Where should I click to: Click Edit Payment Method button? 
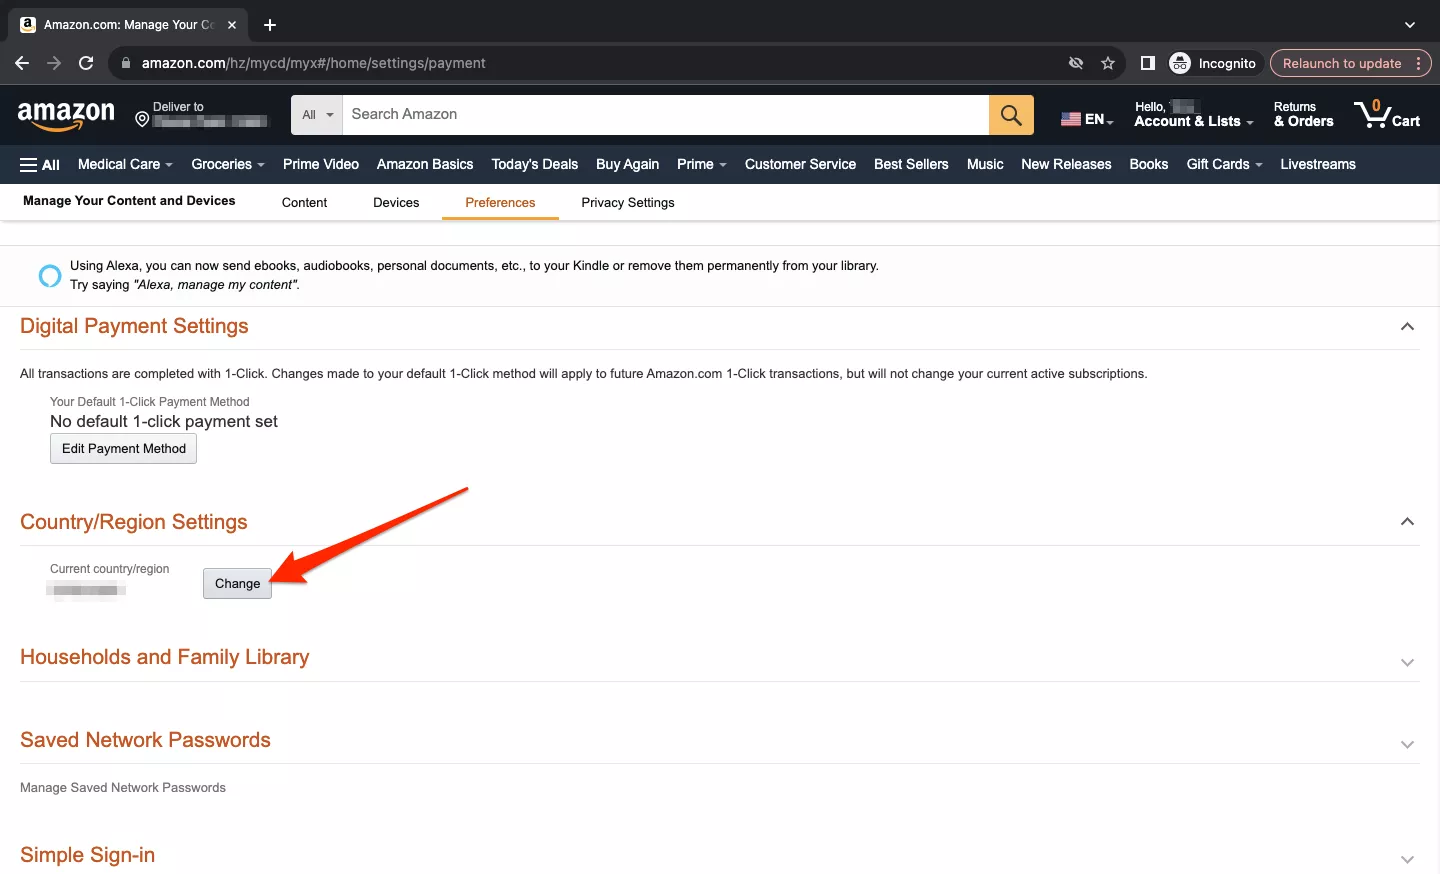[124, 449]
